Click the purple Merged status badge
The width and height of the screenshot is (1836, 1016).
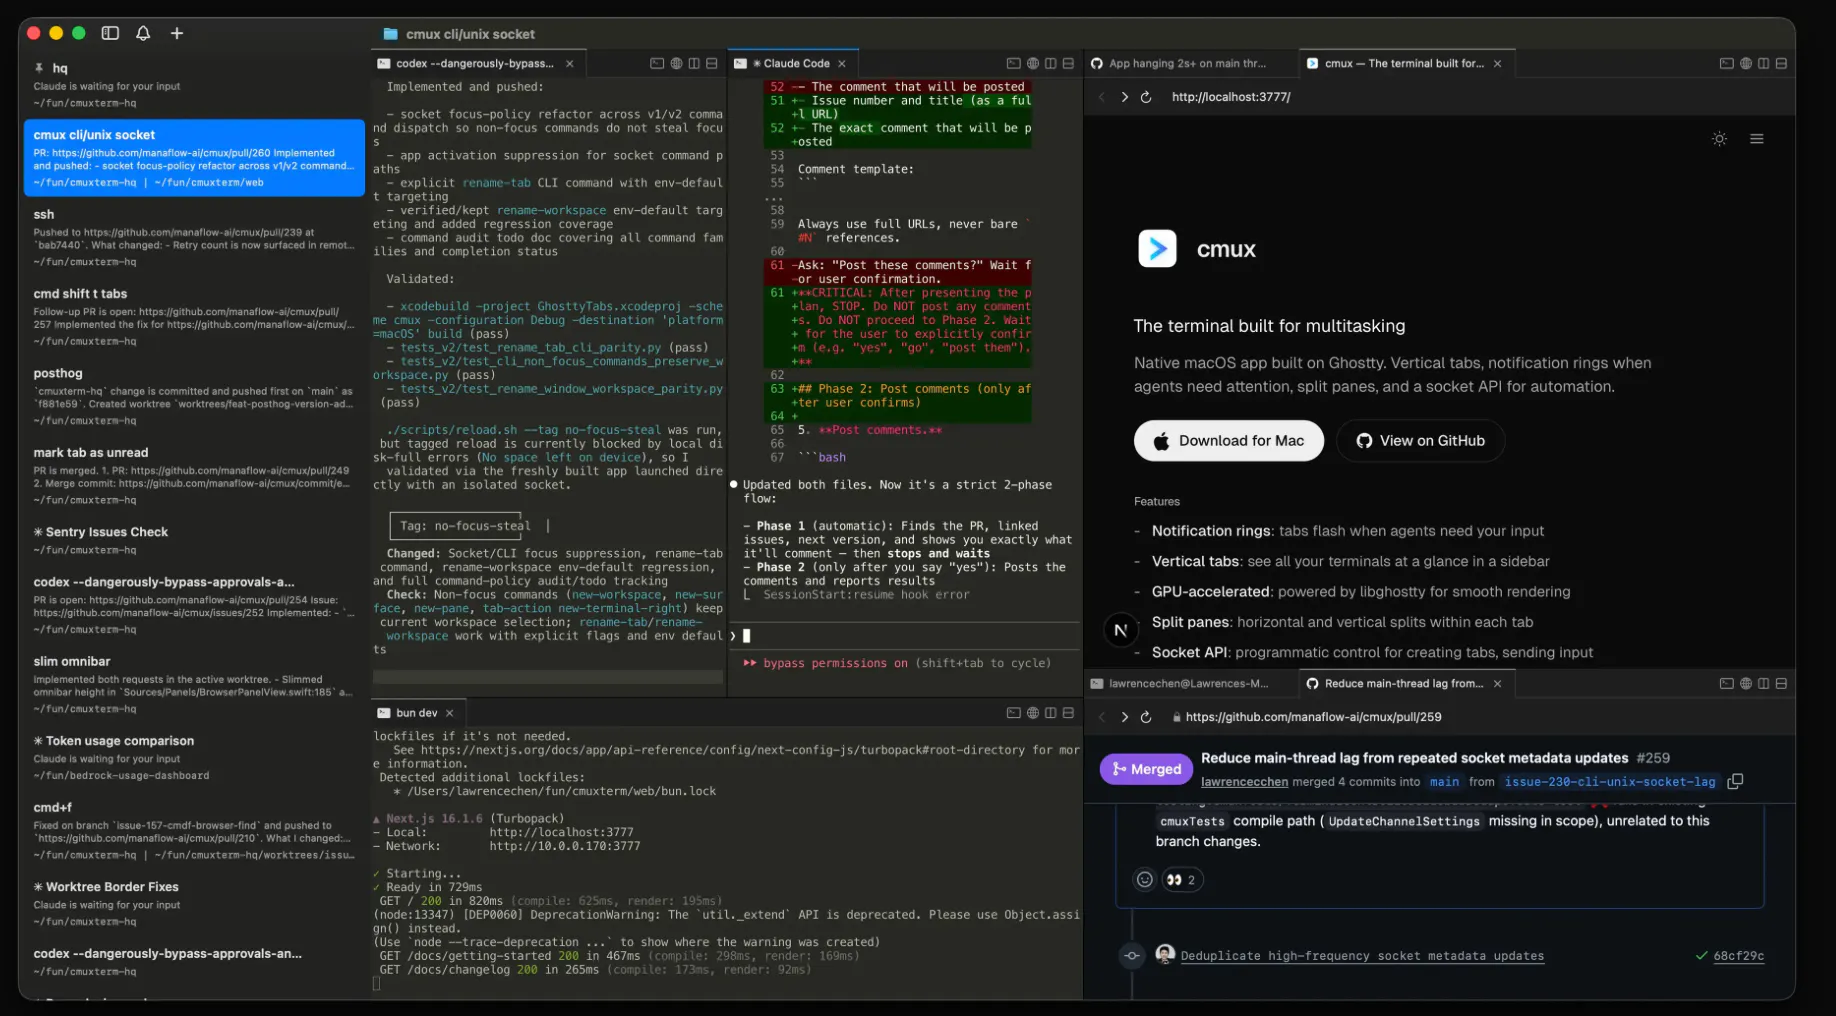point(1146,769)
